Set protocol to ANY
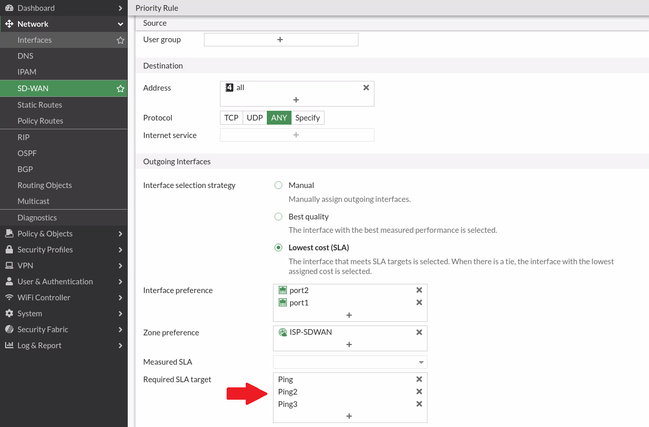 pos(279,118)
